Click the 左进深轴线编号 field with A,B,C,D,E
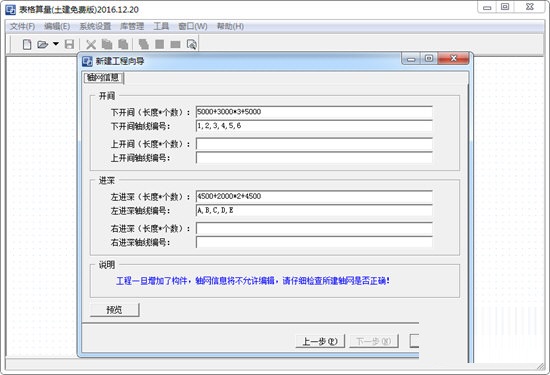Image resolution: width=550 pixels, height=375 pixels. pyautogui.click(x=314, y=210)
